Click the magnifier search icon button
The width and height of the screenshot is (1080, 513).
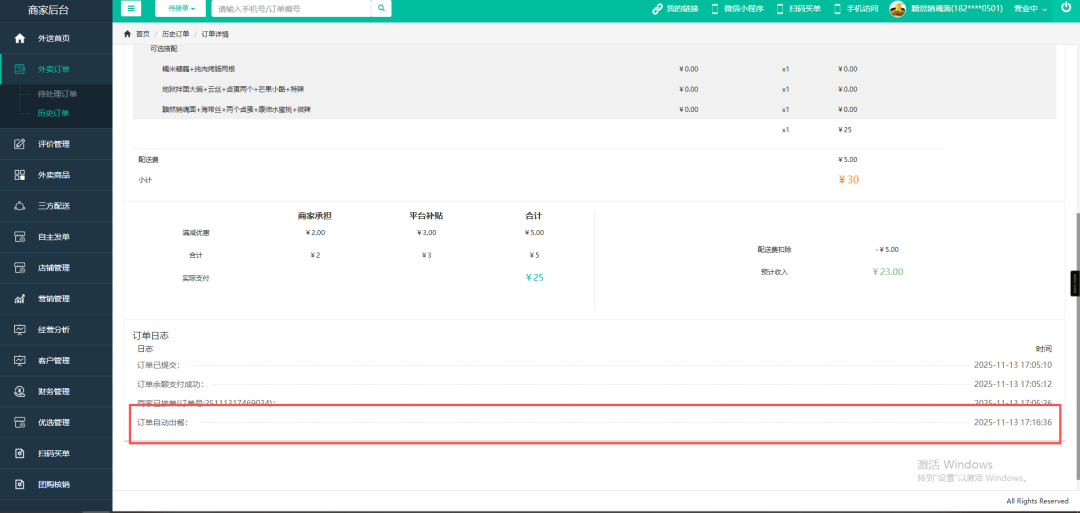[381, 8]
